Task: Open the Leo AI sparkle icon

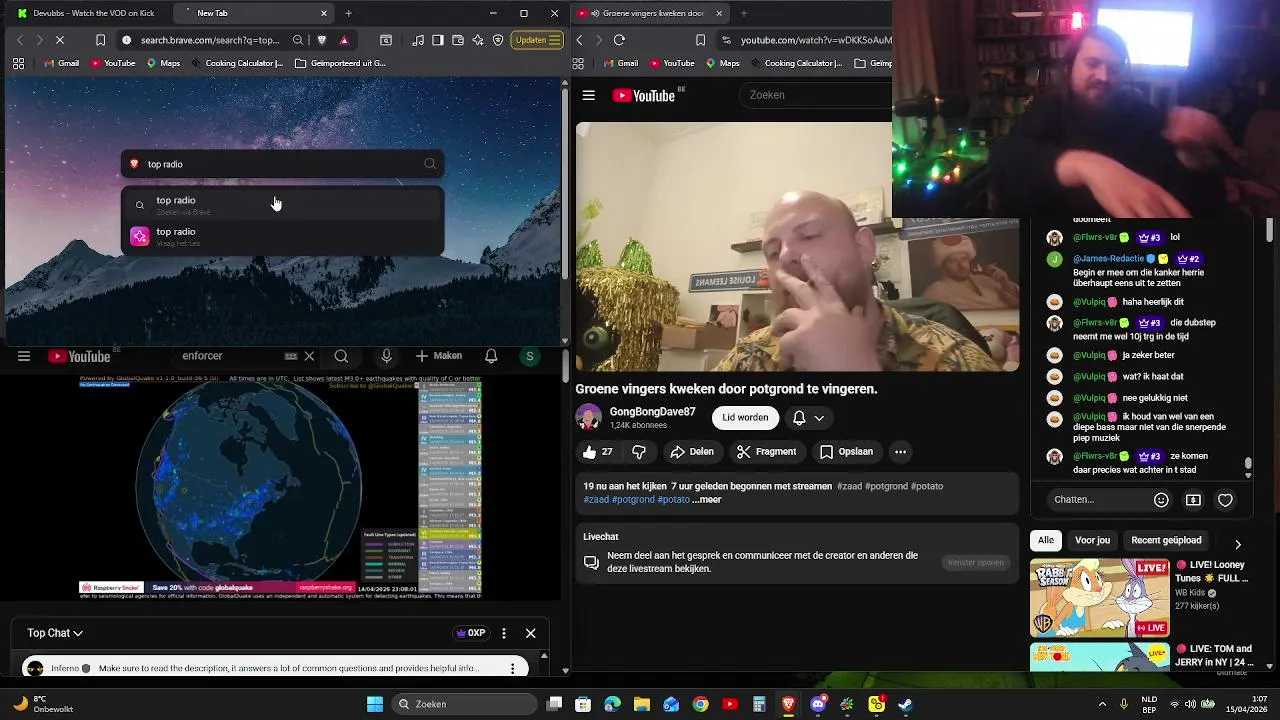Action: pyautogui.click(x=478, y=40)
